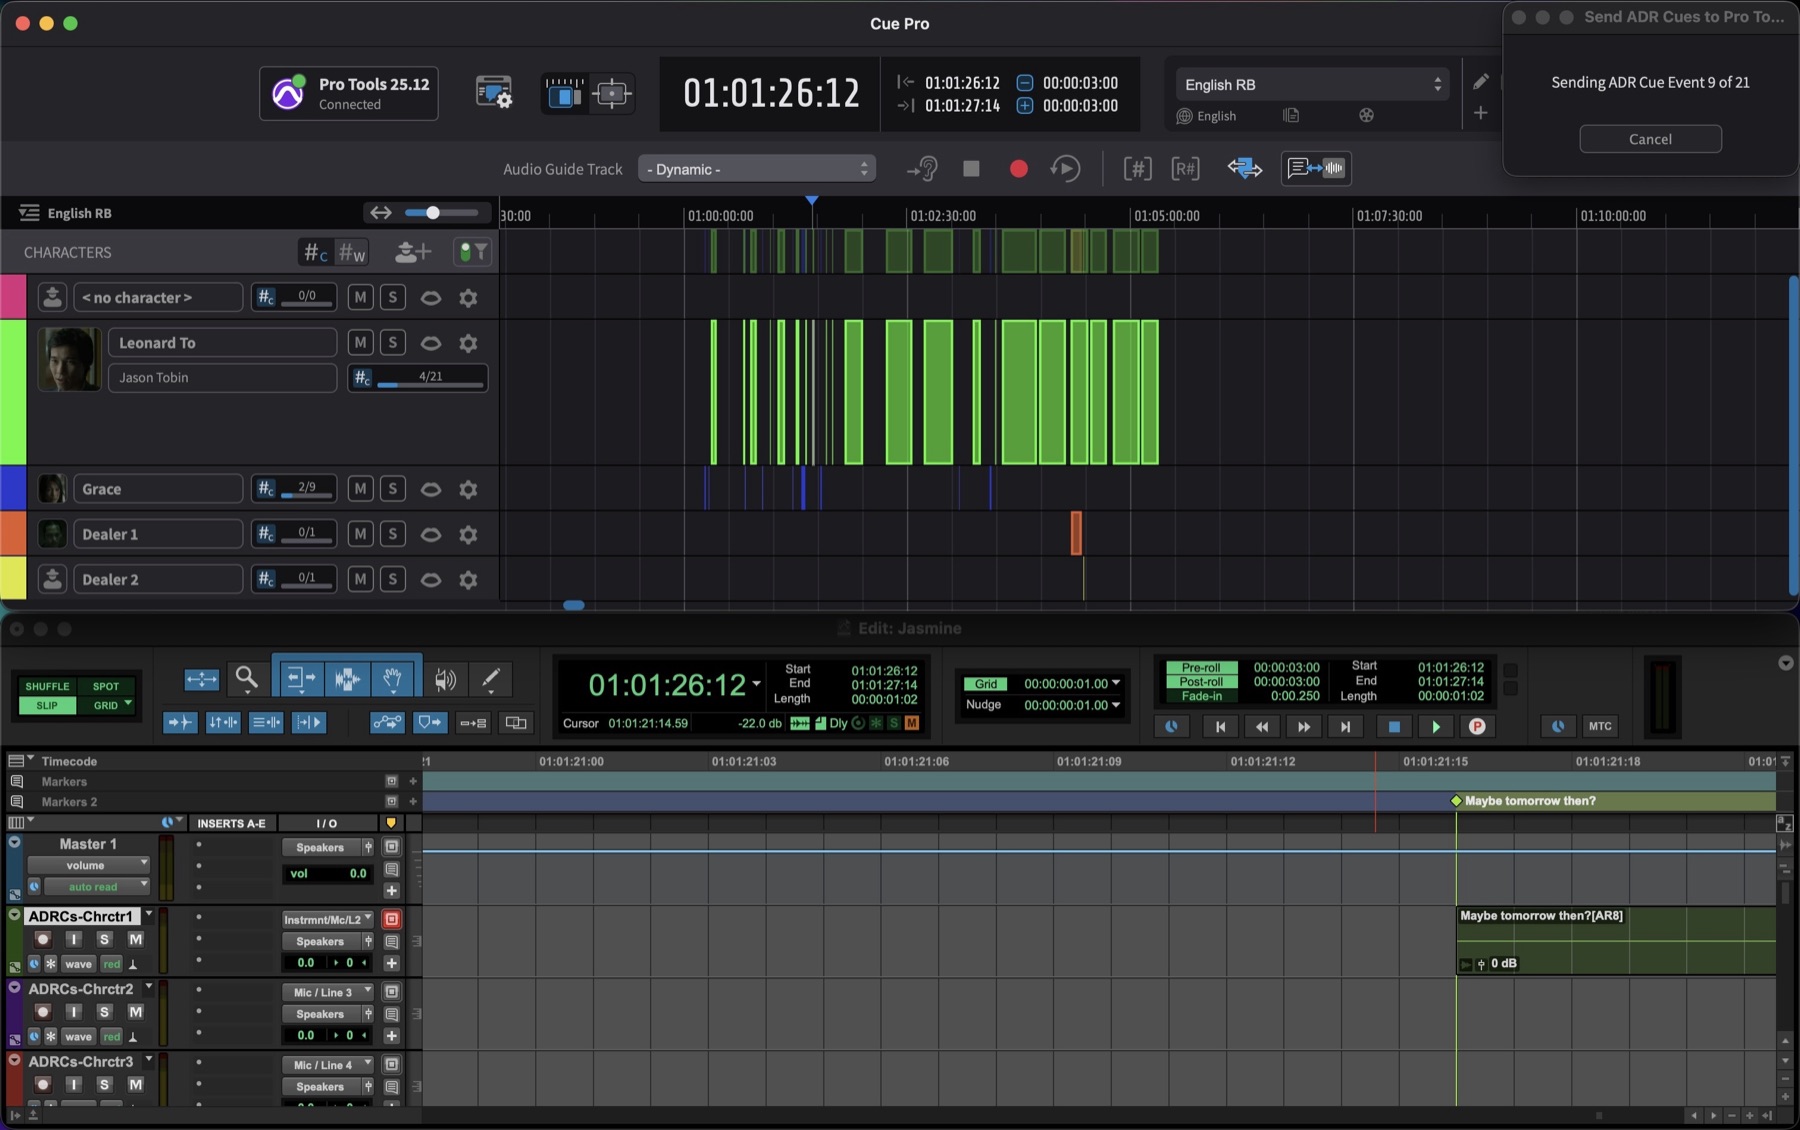Solo the Leonard To character
This screenshot has height=1130, width=1800.
[393, 343]
